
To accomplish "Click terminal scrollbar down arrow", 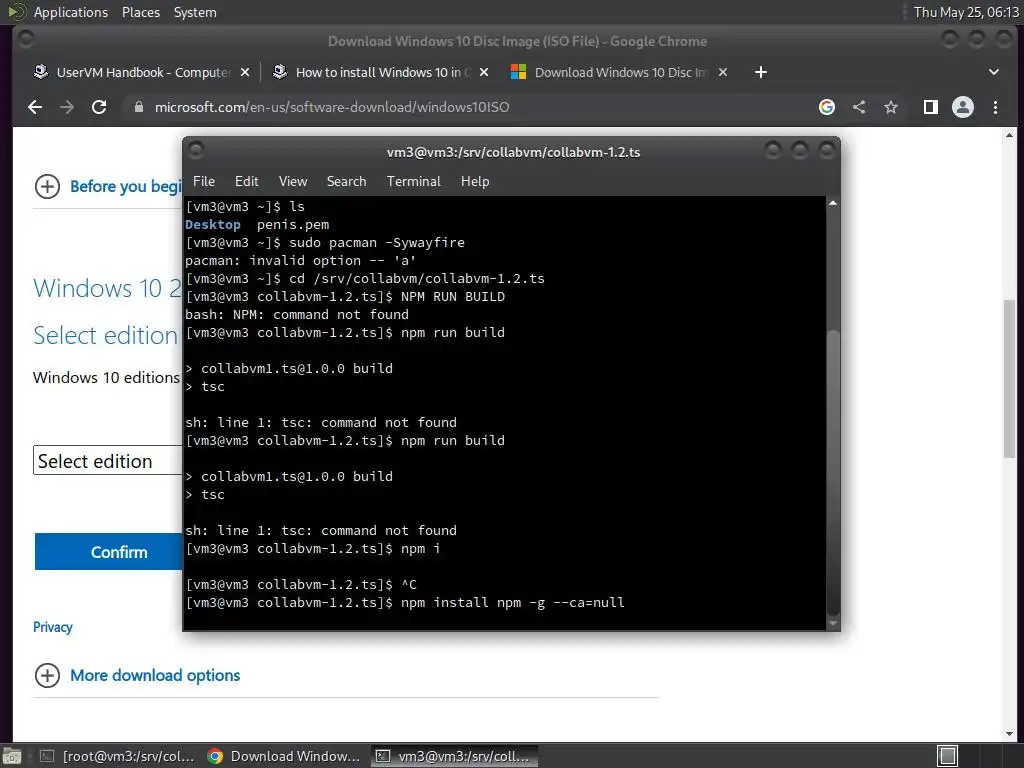I will coord(833,624).
